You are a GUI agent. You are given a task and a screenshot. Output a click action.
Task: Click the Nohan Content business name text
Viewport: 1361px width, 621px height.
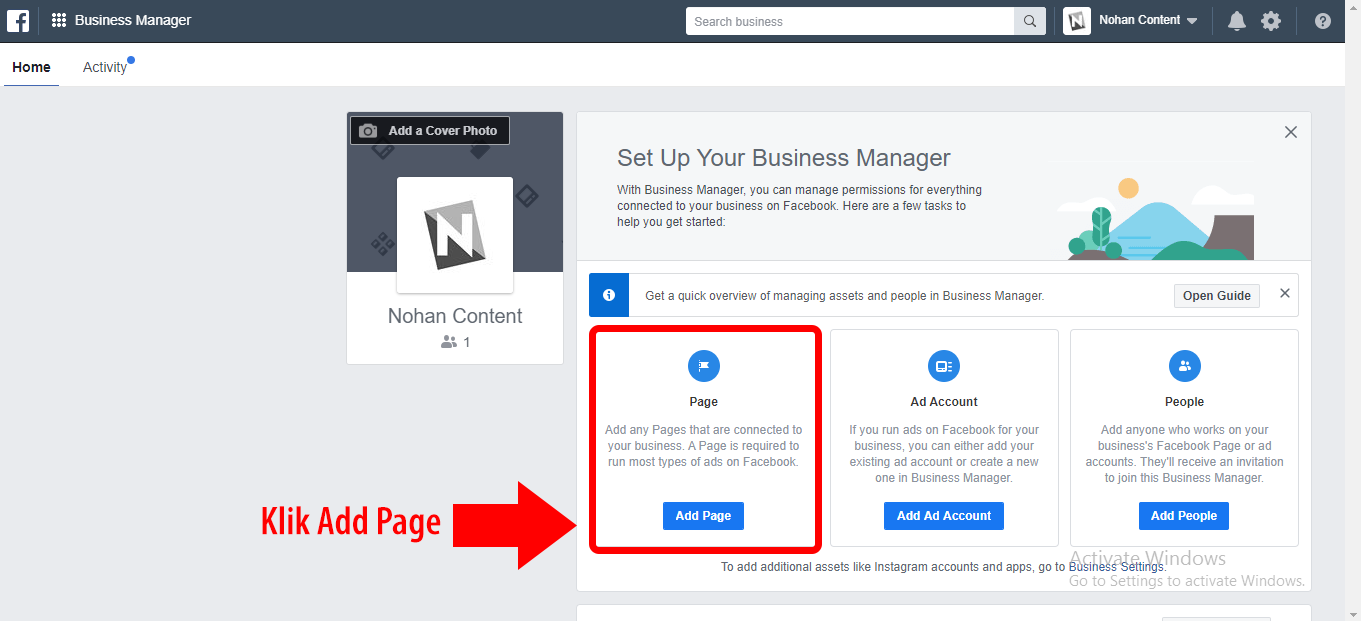[455, 316]
